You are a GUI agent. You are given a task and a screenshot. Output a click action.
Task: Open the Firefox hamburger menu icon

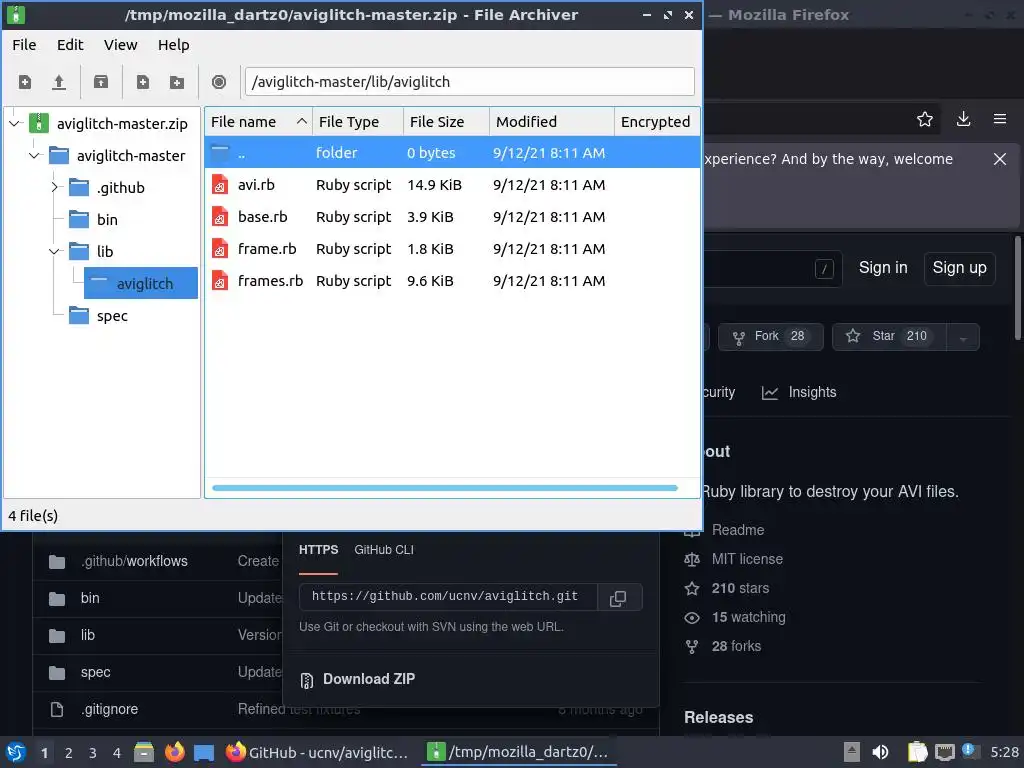click(1000, 119)
